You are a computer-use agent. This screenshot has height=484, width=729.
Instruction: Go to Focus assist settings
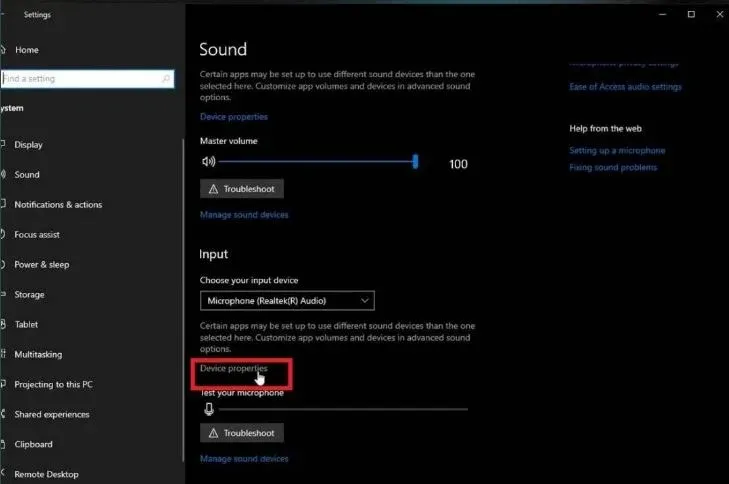pyautogui.click(x=37, y=235)
